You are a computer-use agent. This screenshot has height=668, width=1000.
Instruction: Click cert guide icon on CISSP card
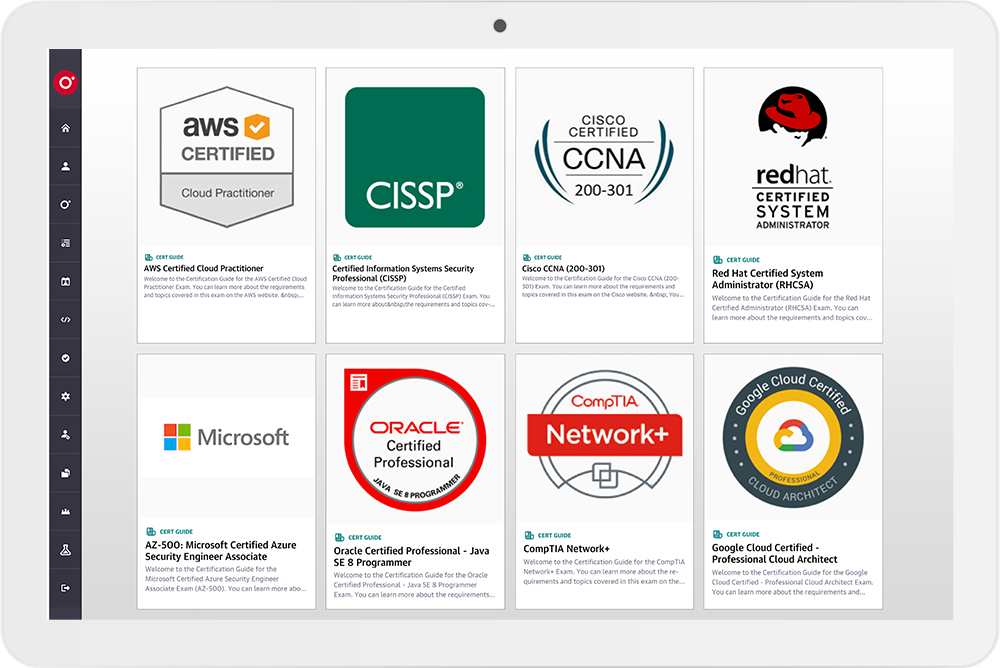coord(337,258)
